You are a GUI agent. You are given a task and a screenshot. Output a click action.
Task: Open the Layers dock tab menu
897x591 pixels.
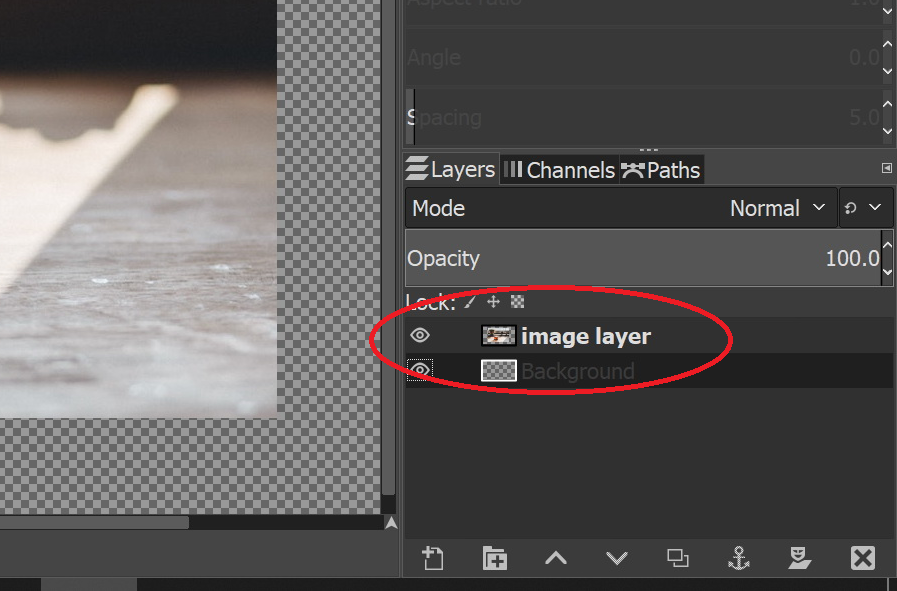tap(886, 168)
